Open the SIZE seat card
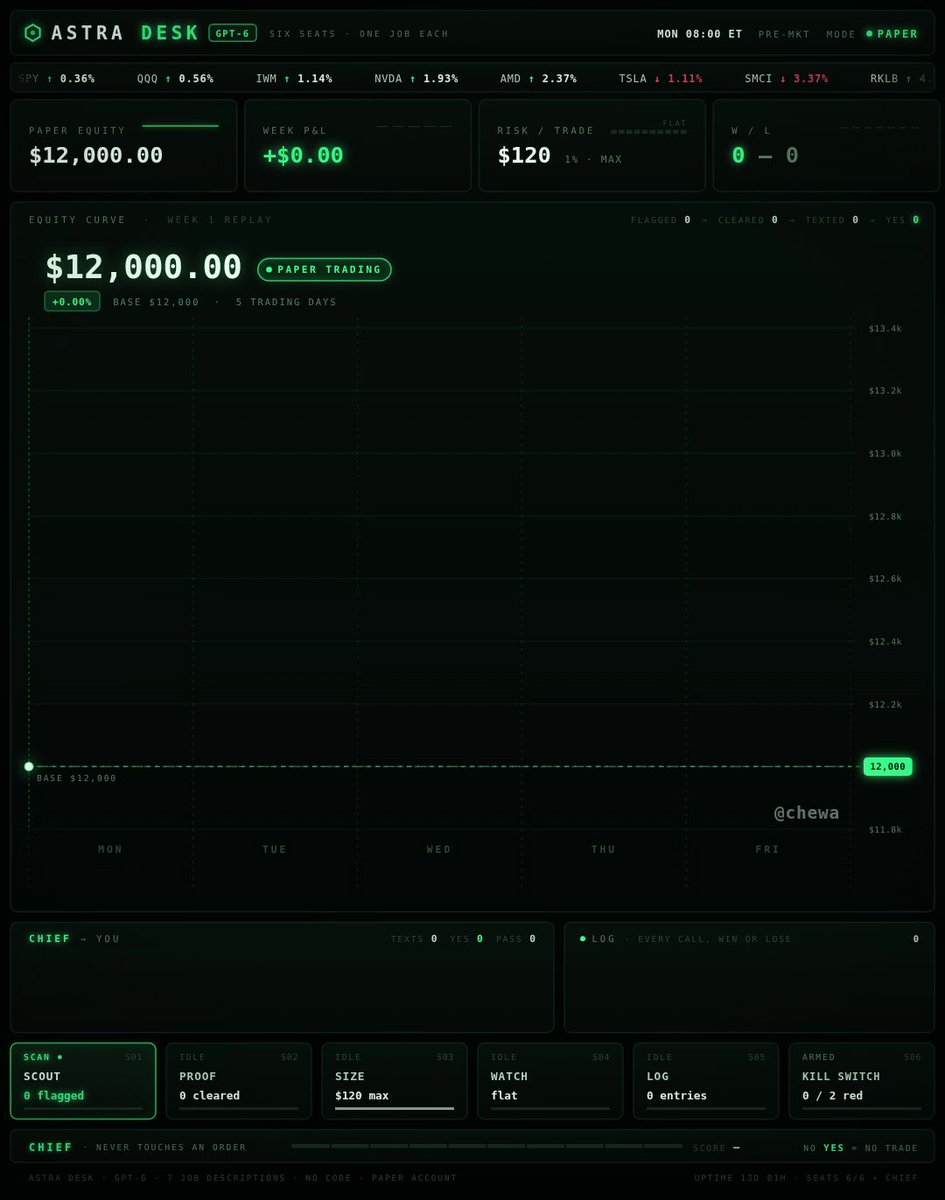 click(395, 1081)
